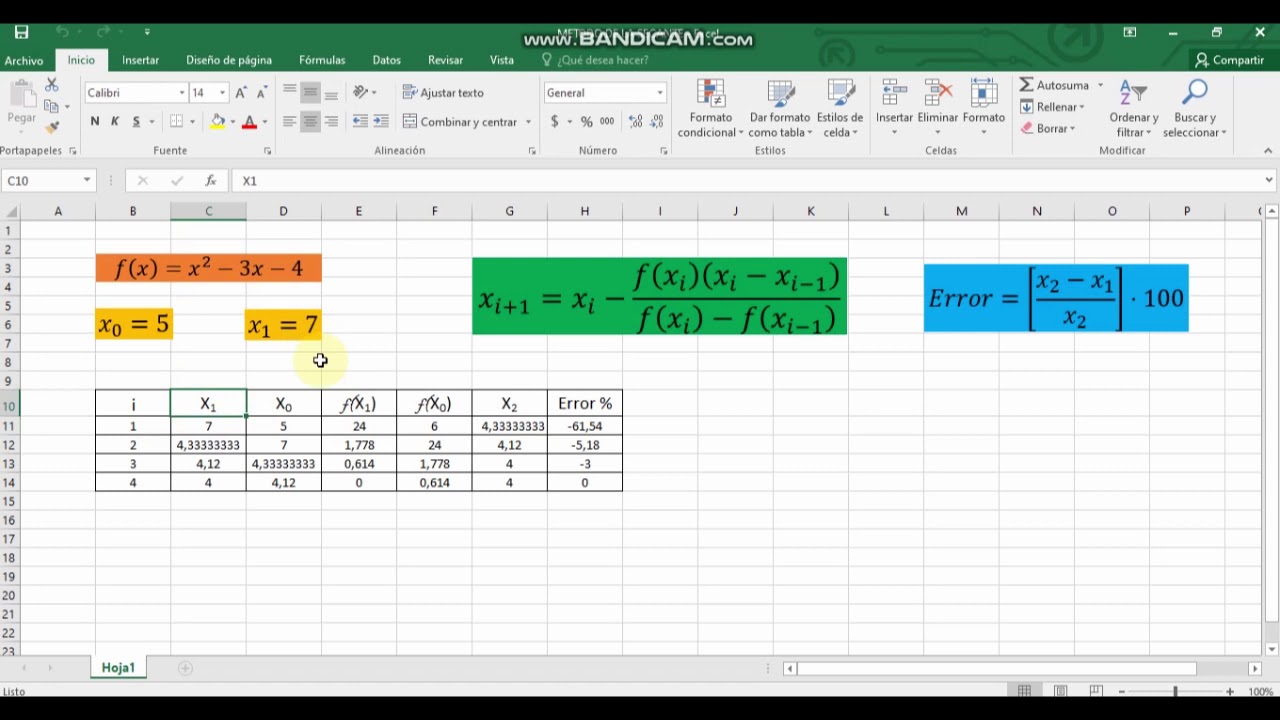Open the Archivo menu
Image resolution: width=1280 pixels, height=720 pixels.
click(24, 61)
